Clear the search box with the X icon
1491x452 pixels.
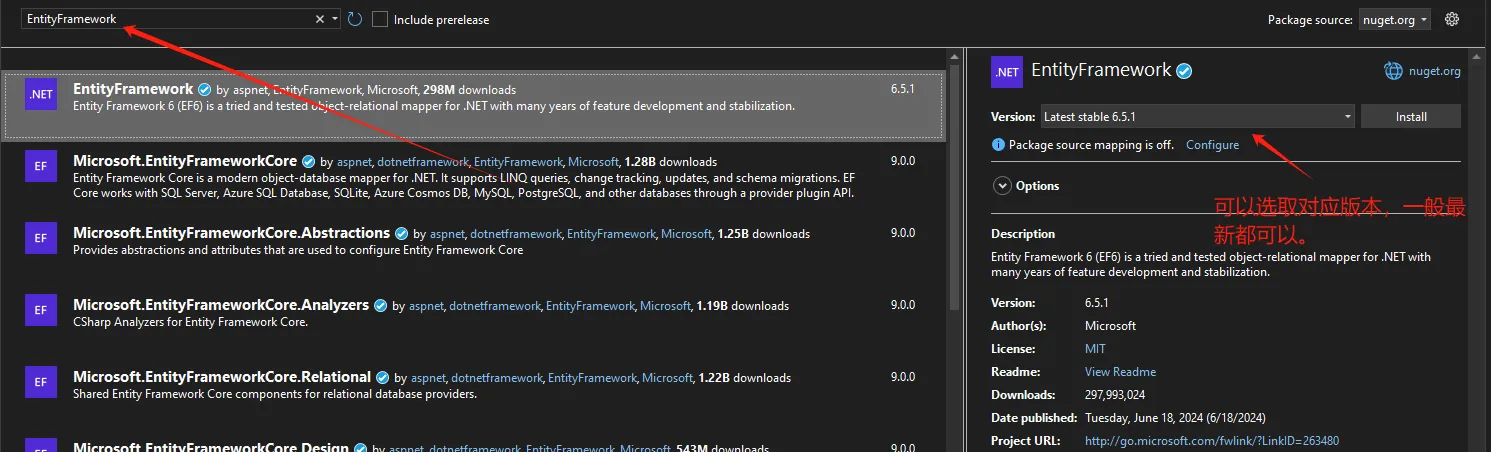[x=320, y=19]
